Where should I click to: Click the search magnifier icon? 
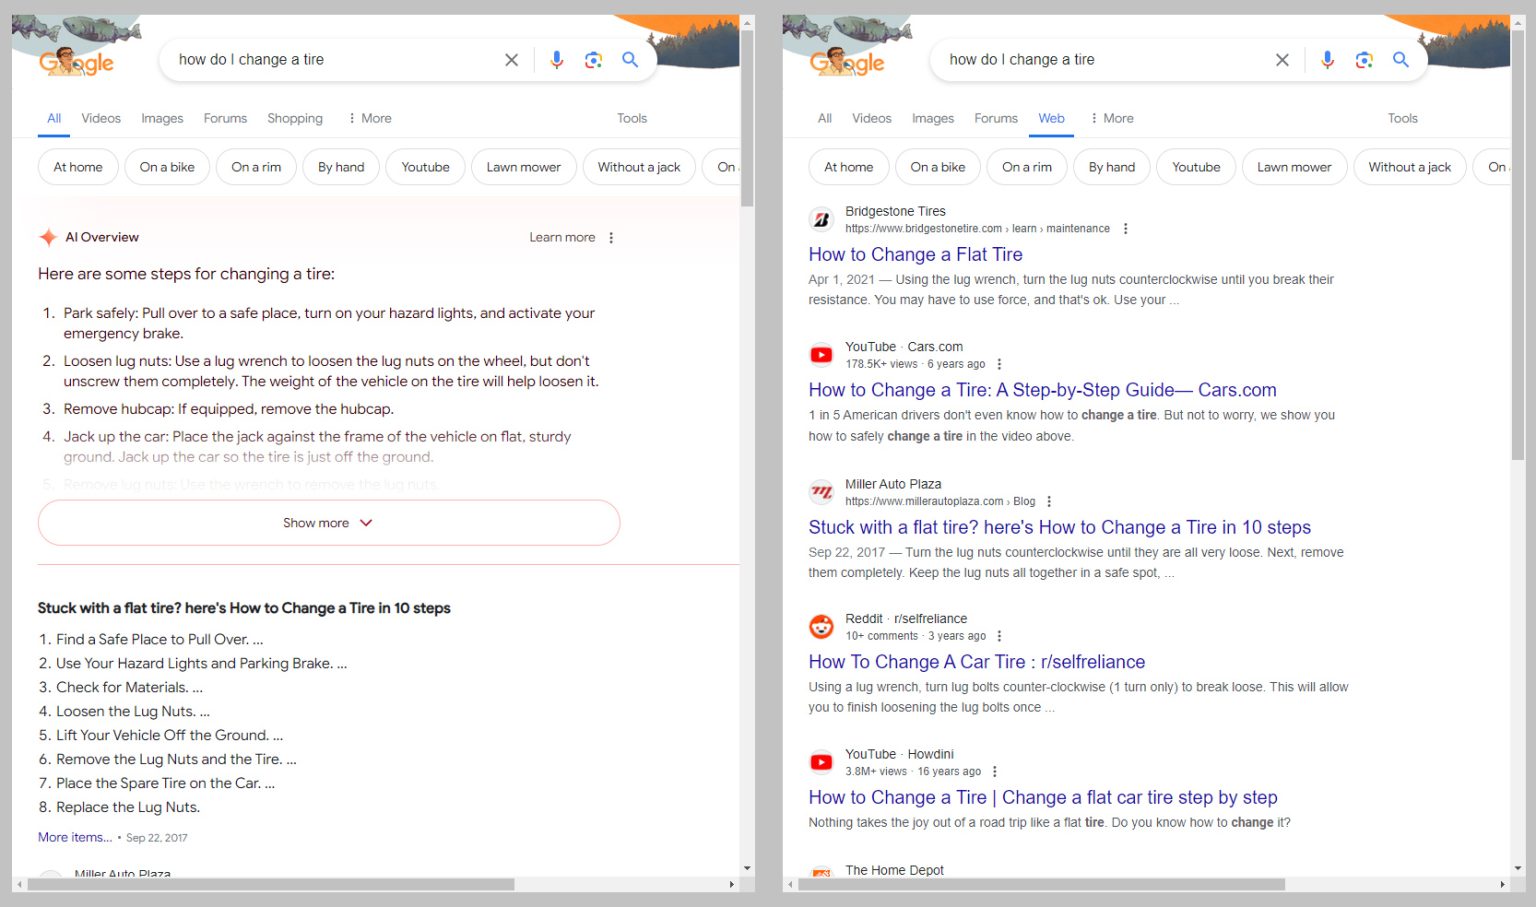[x=630, y=59]
